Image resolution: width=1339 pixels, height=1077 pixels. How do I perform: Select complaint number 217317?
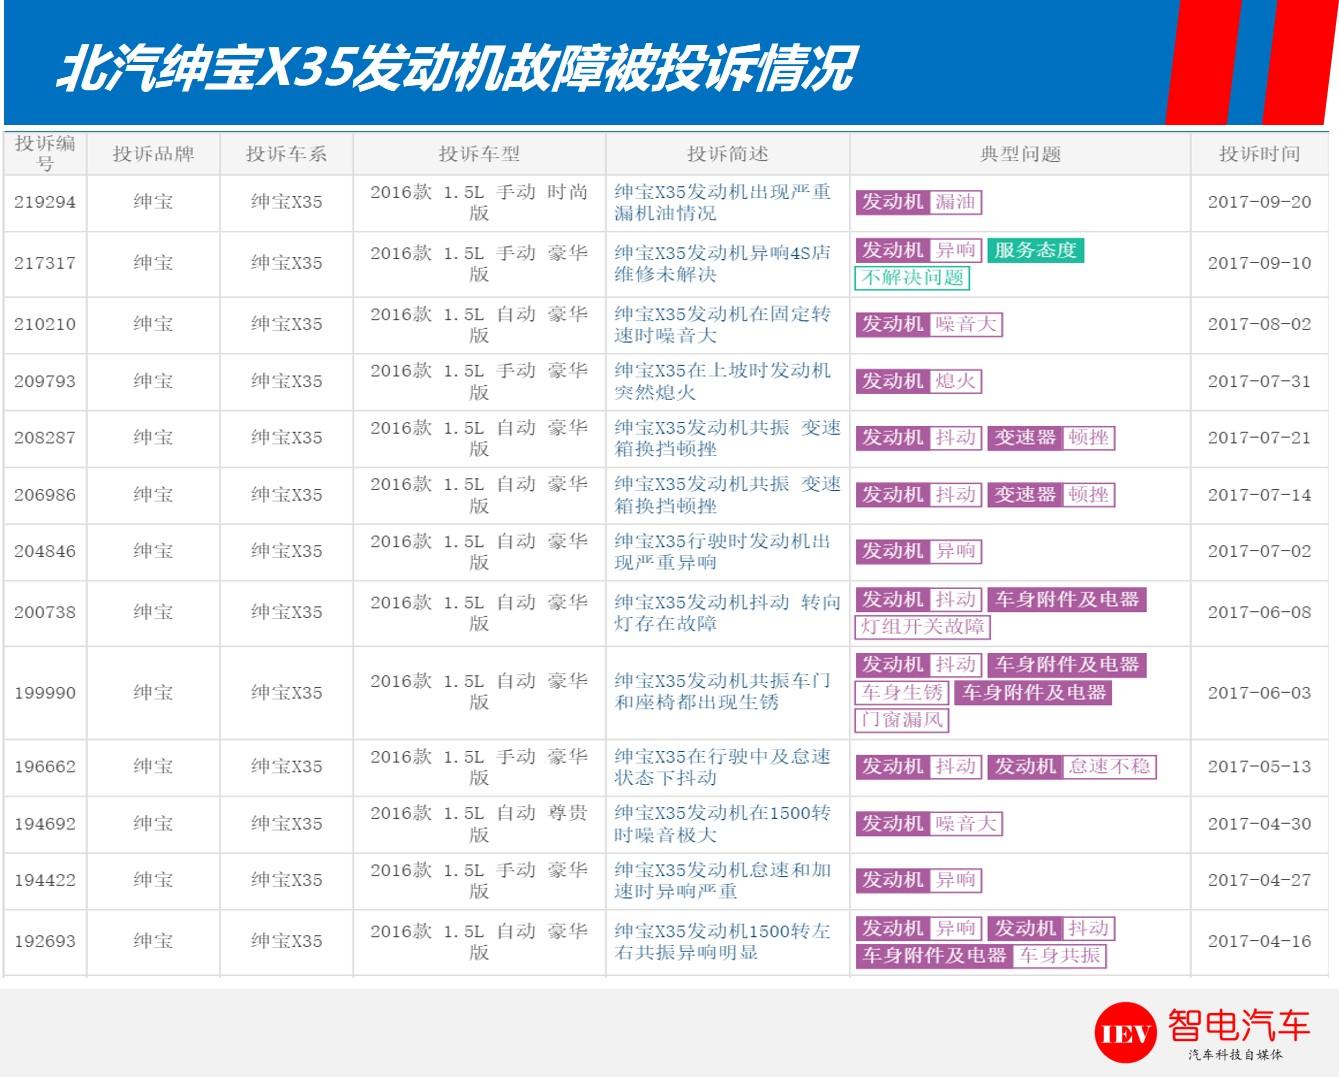(x=45, y=263)
